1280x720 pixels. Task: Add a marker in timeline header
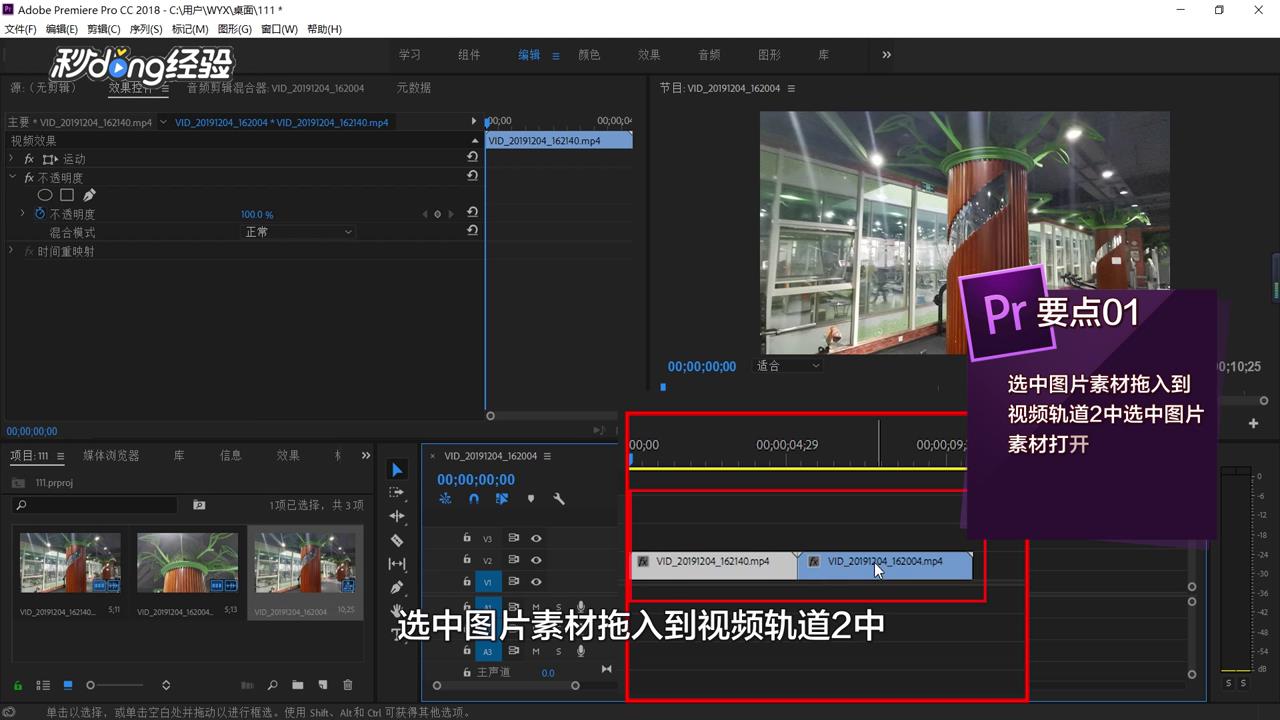531,498
